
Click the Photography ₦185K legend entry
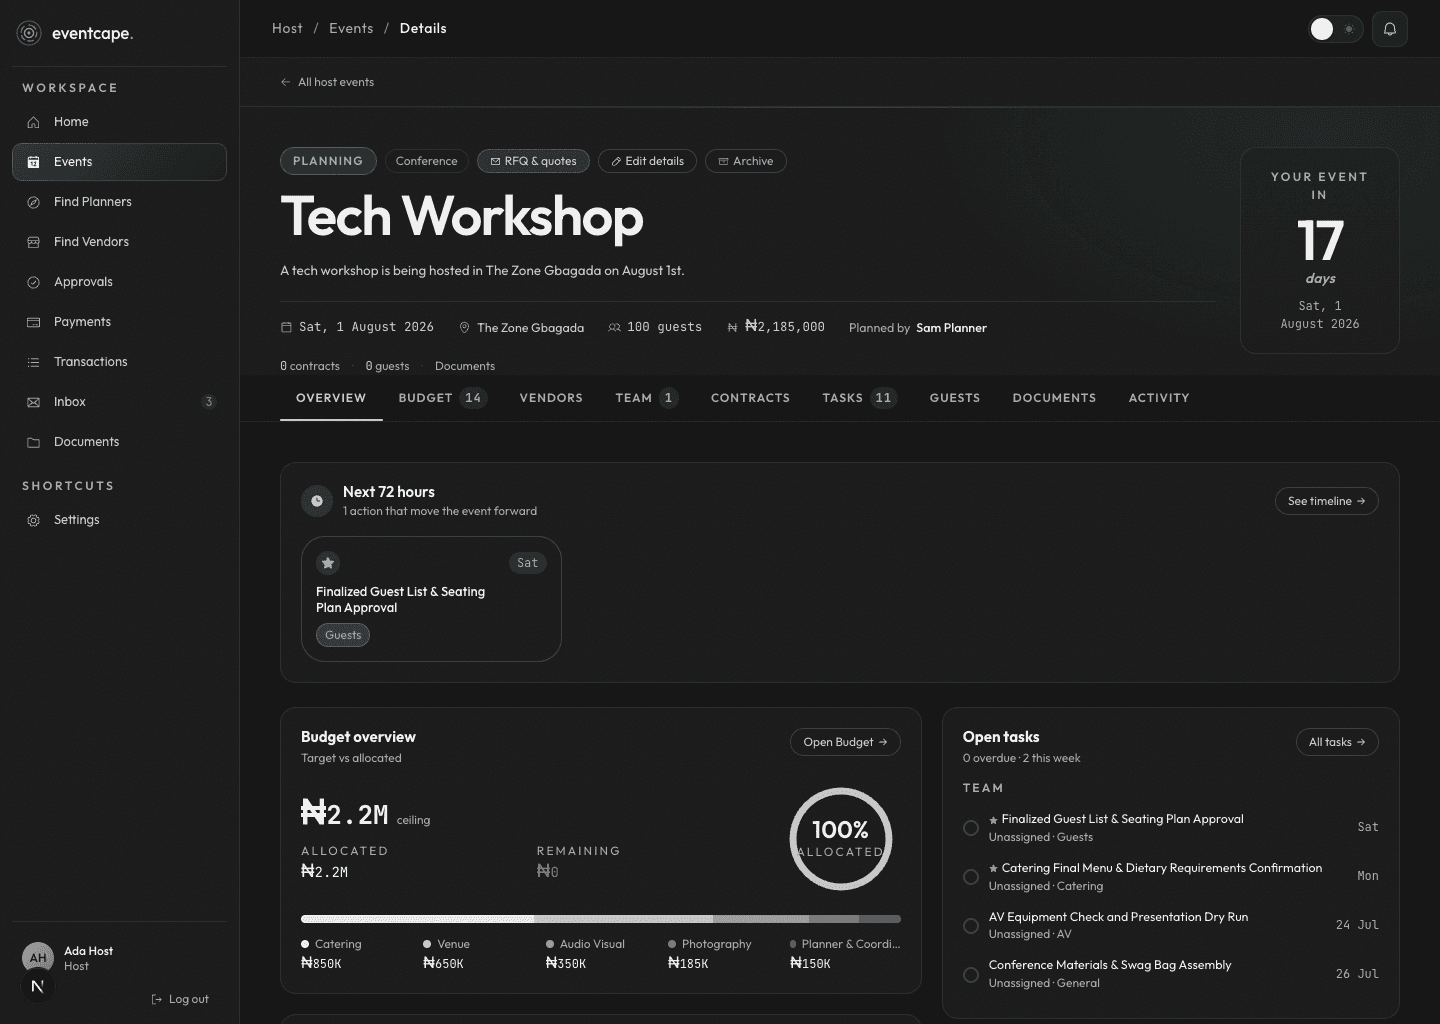pos(710,954)
